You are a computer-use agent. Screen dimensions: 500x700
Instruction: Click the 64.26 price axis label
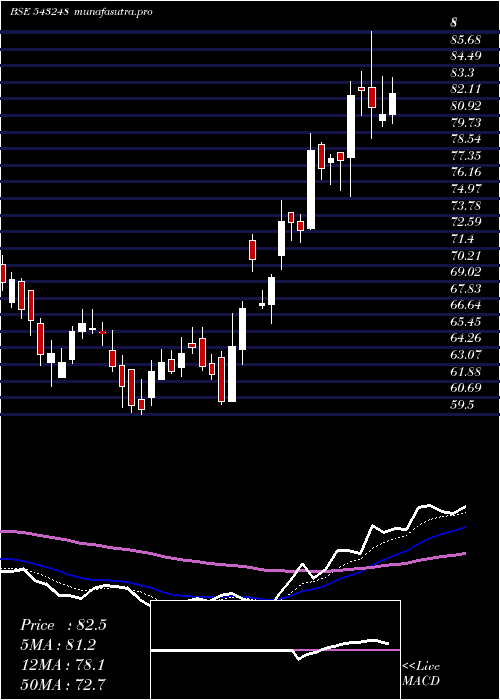click(466, 338)
